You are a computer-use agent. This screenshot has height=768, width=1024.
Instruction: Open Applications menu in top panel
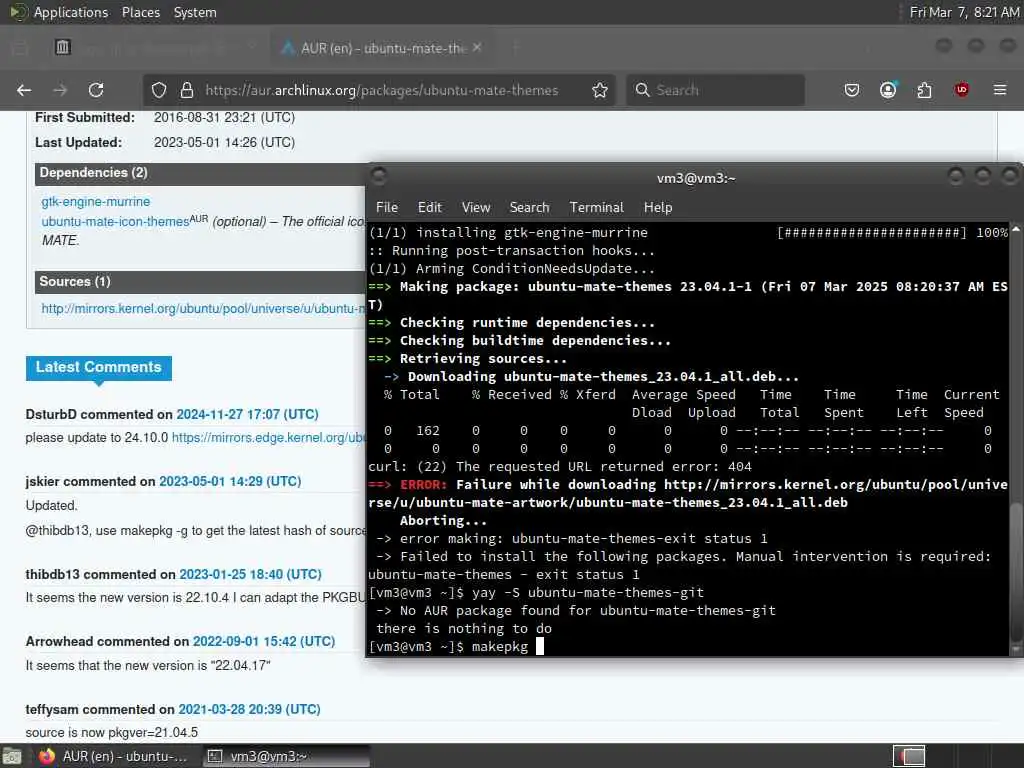[71, 12]
